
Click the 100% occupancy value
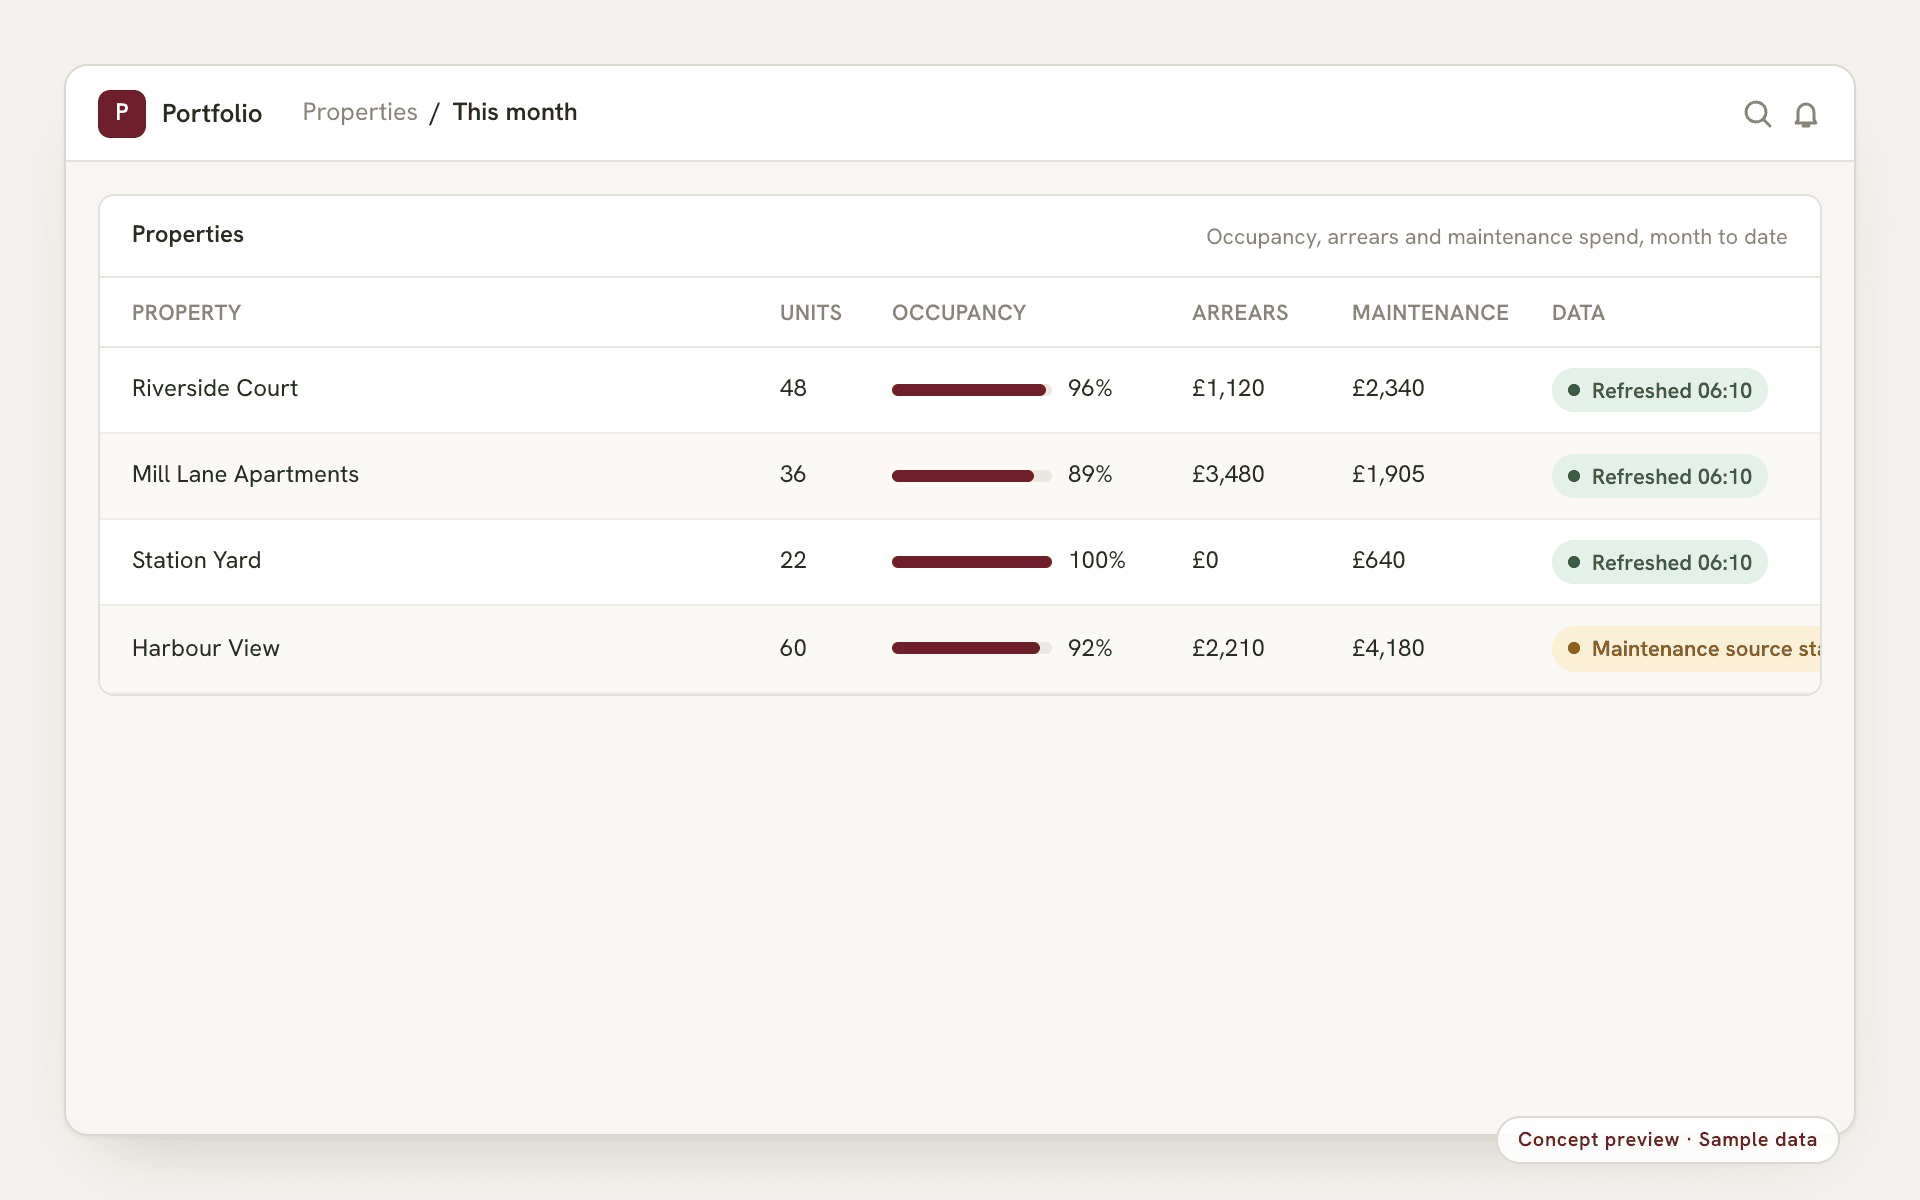point(1097,560)
